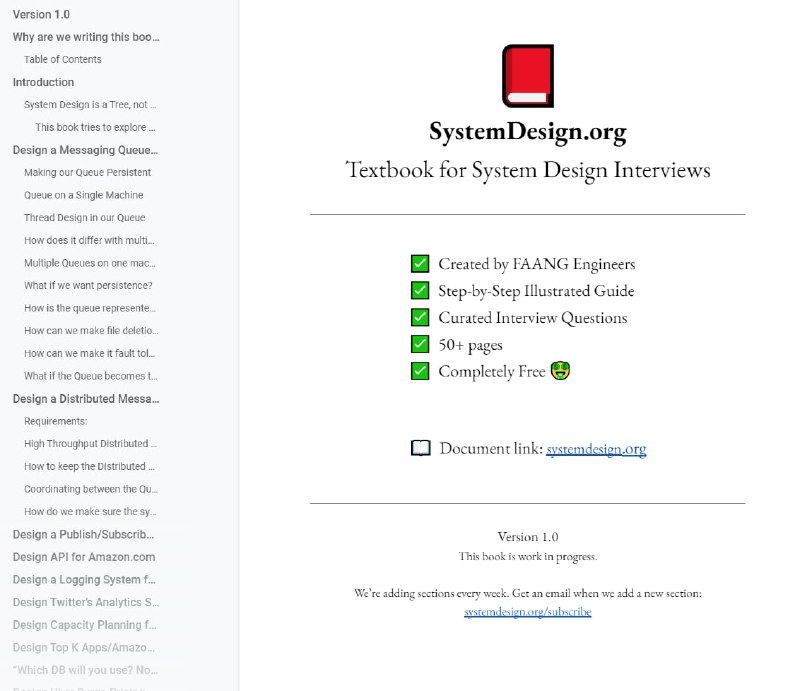Select Design a Messaging Queue outline heading
Image resolution: width=800 pixels, height=691 pixels.
coord(85,150)
